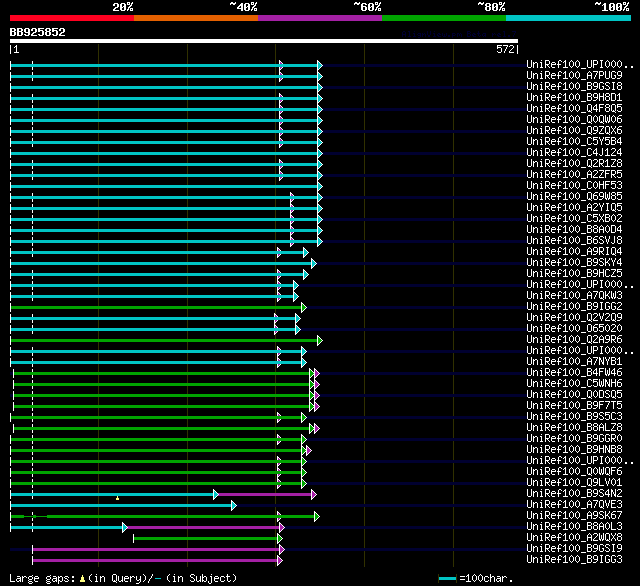Click the BB925852 query name

(x=38, y=32)
